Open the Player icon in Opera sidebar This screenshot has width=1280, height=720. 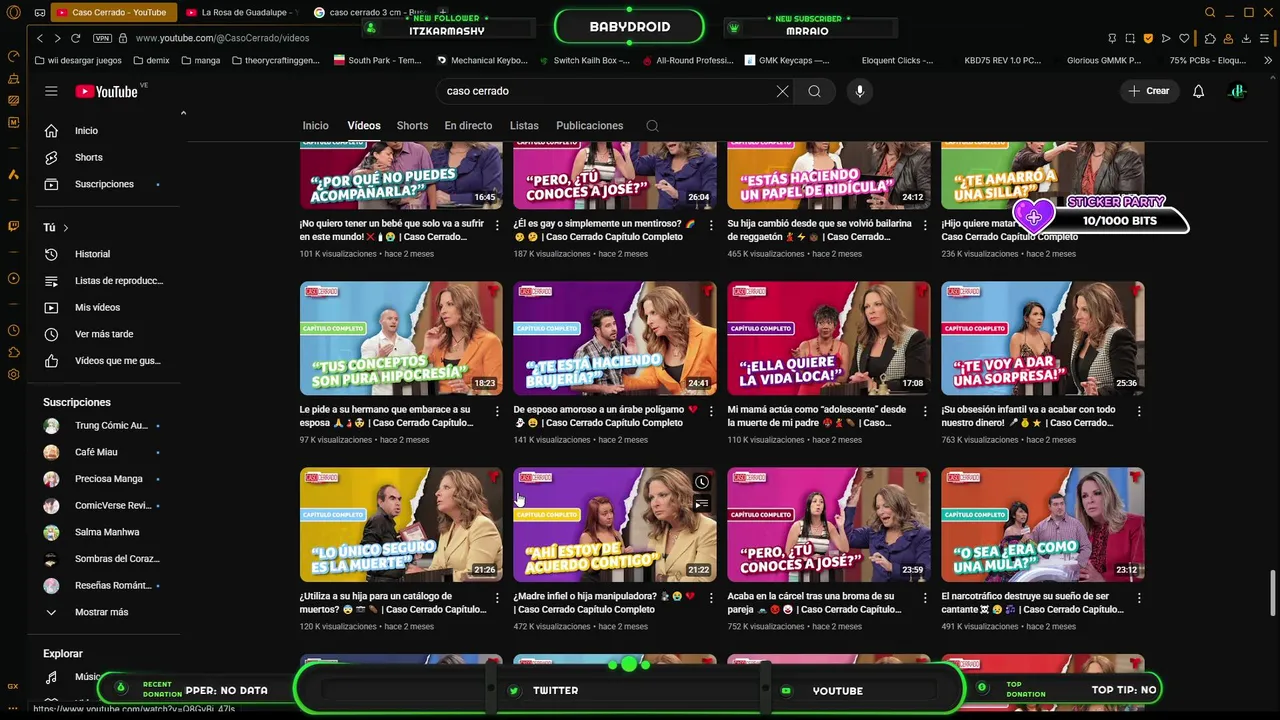13,279
